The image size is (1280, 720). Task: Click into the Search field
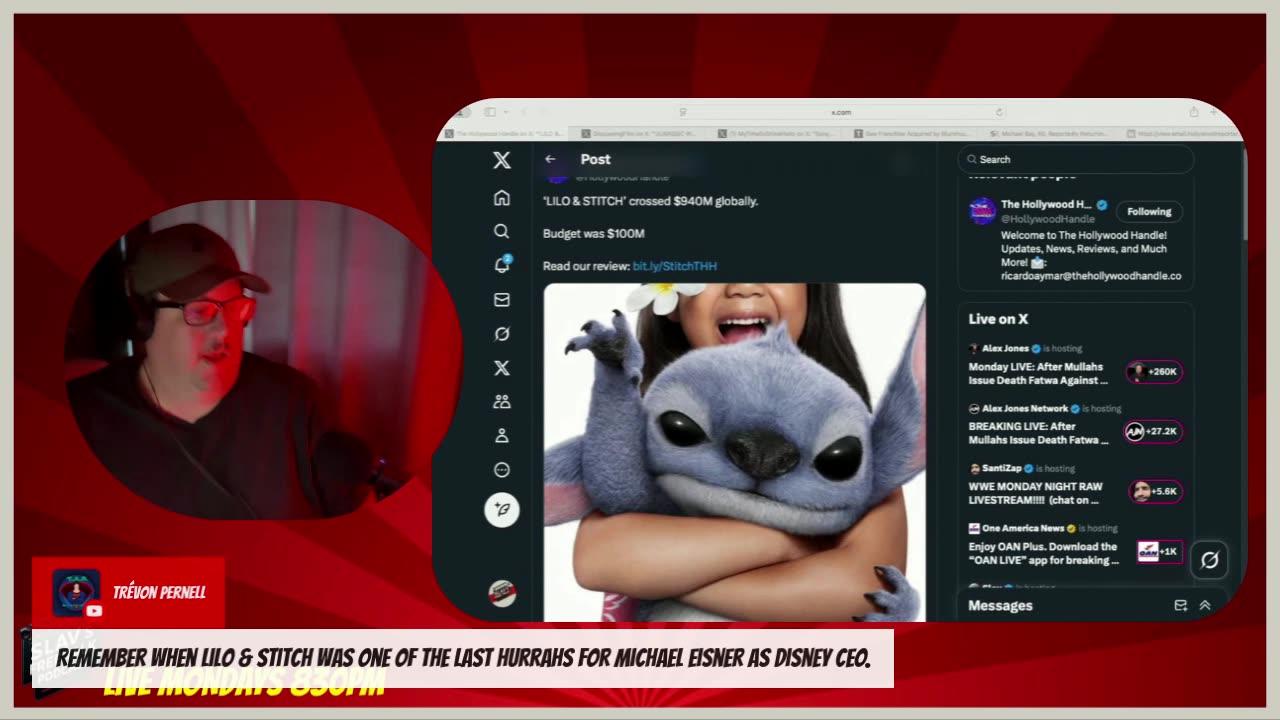[1076, 159]
